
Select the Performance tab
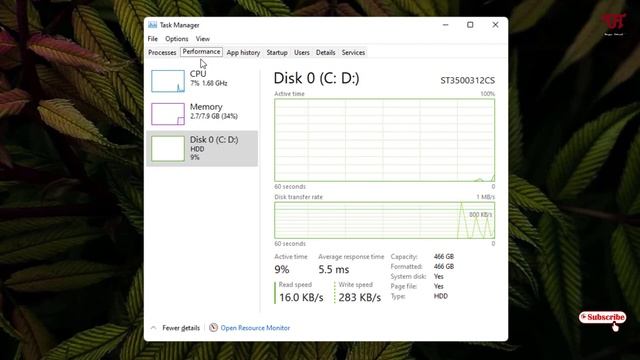[201, 52]
